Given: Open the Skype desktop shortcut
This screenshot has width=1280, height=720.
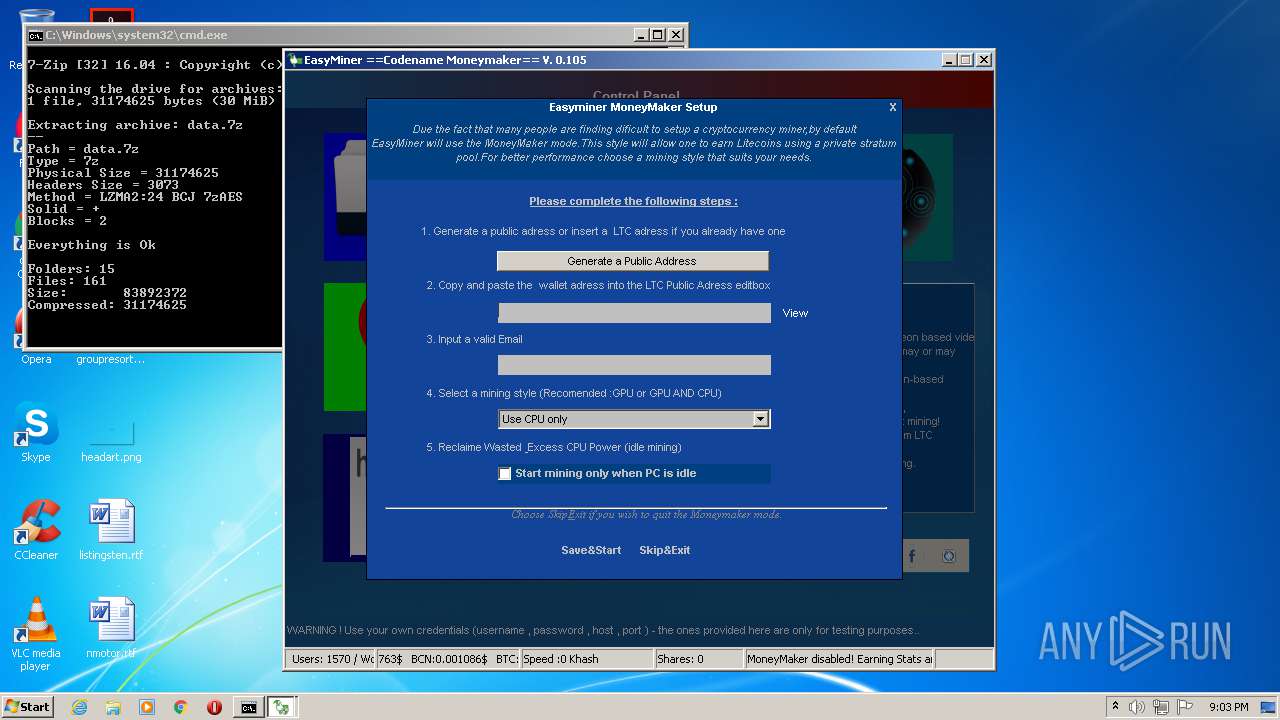Looking at the screenshot, I should 36,432.
